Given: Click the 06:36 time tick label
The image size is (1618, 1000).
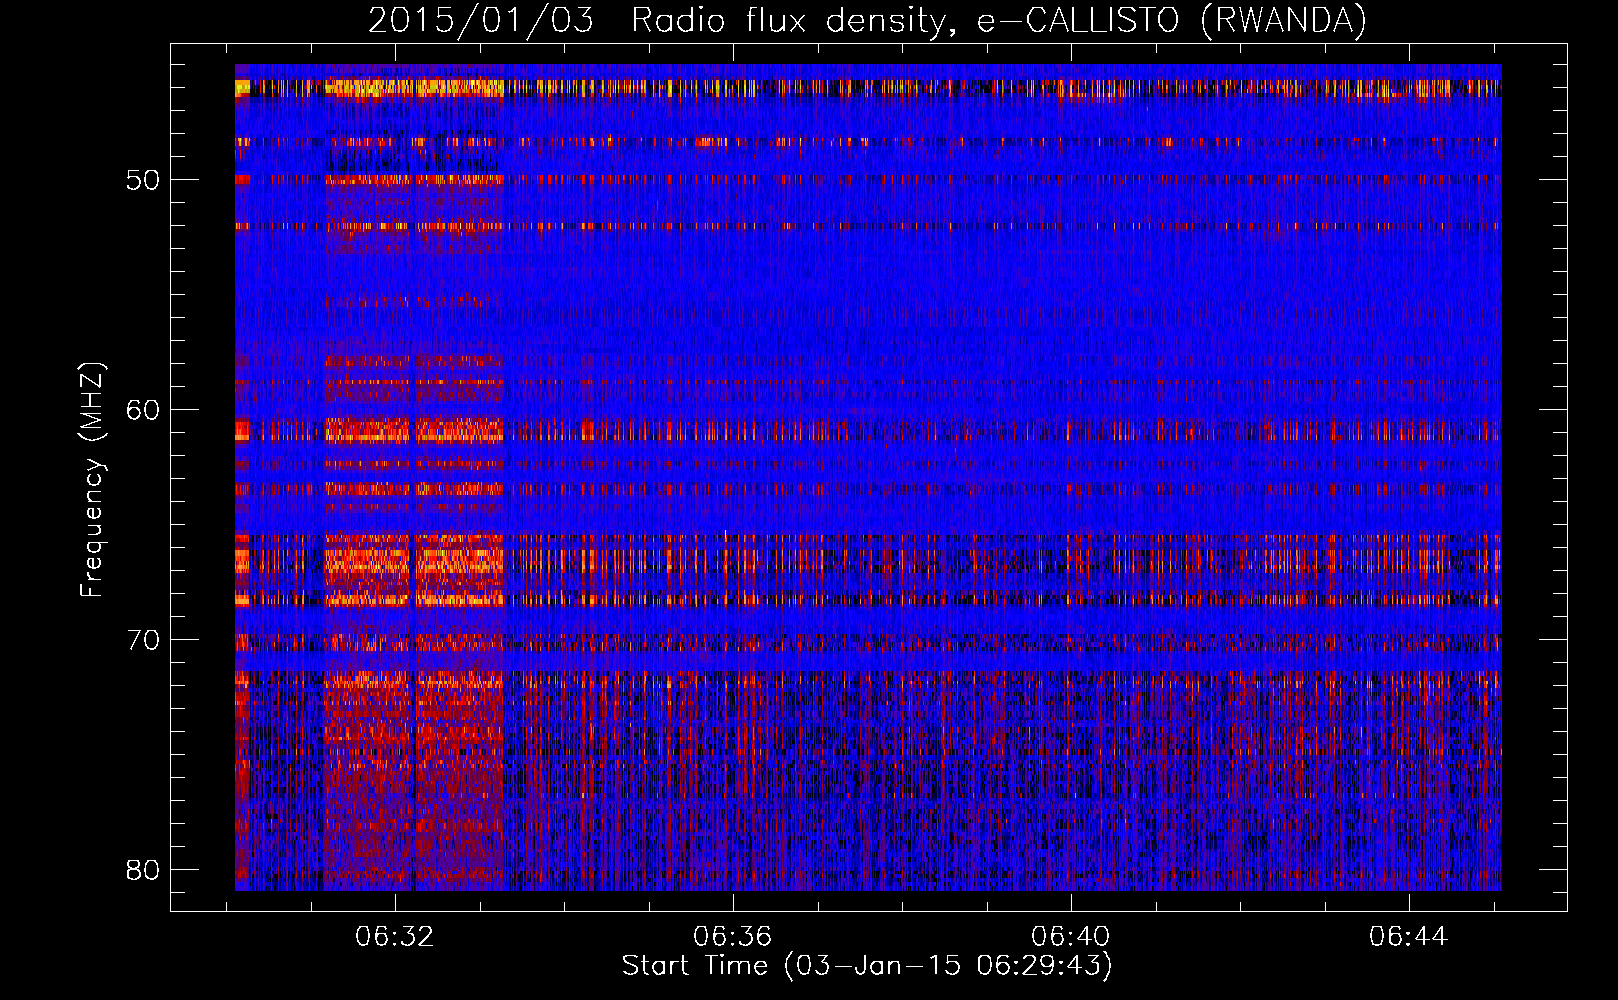Looking at the screenshot, I should point(733,937).
